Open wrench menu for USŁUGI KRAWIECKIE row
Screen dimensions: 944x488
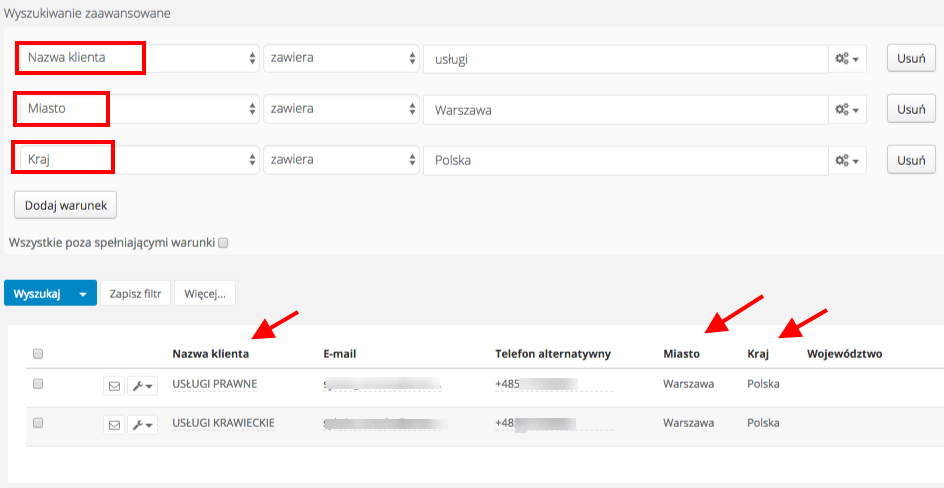(142, 425)
